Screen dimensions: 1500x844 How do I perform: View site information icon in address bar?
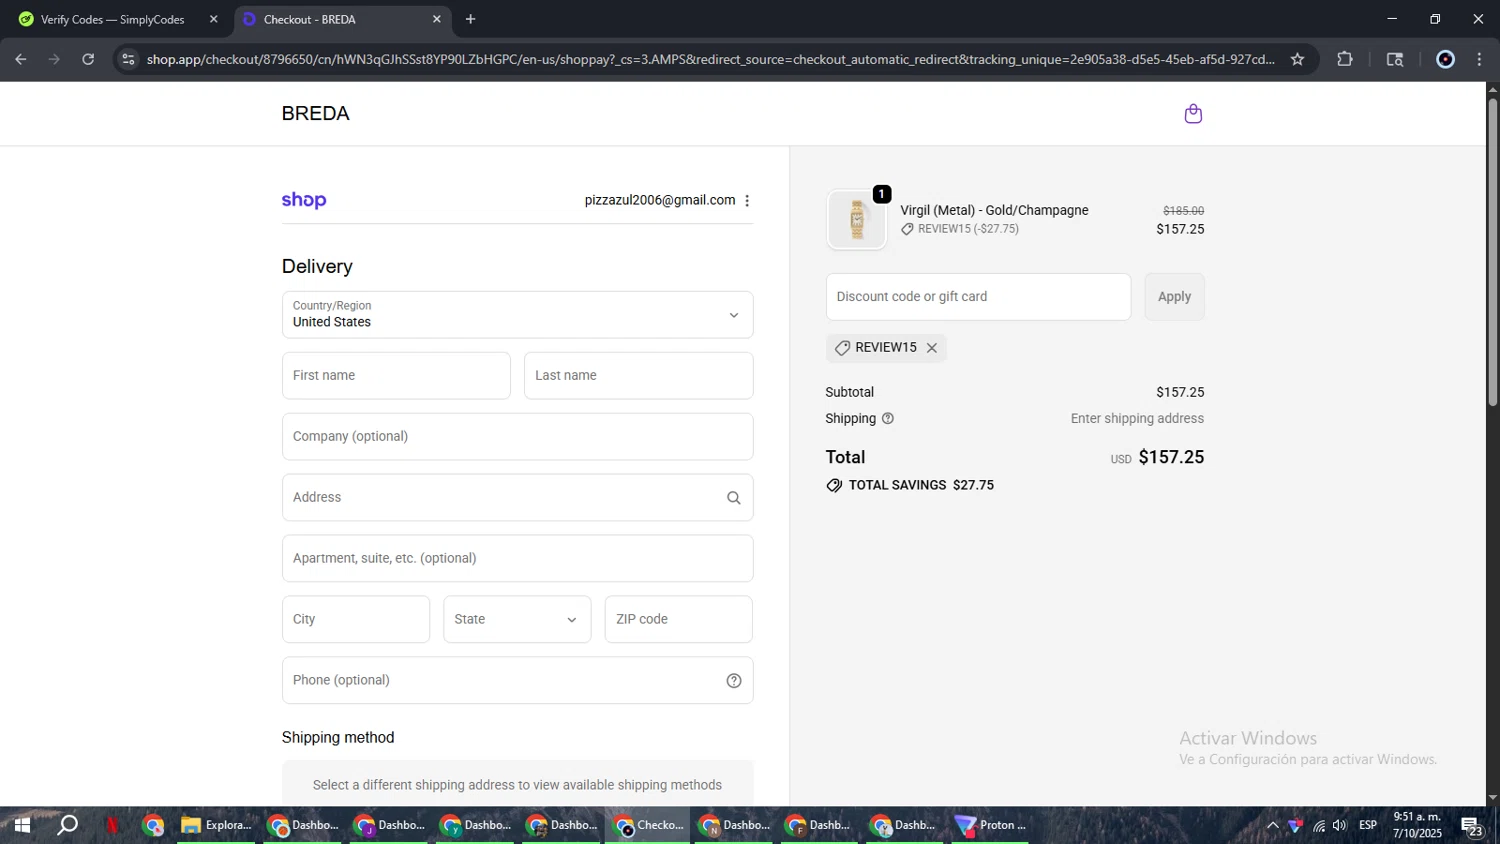pos(127,59)
